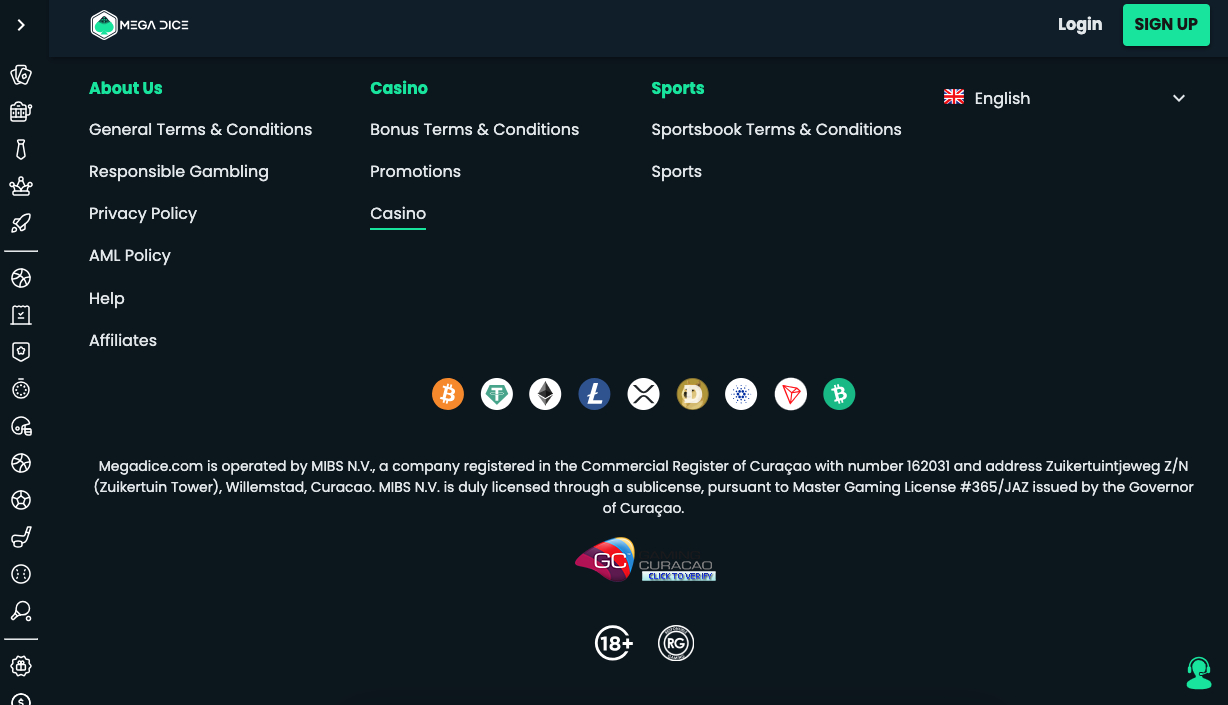The image size is (1228, 705).
Task: Expand the left sidebar with the chevron
Action: (x=21, y=25)
